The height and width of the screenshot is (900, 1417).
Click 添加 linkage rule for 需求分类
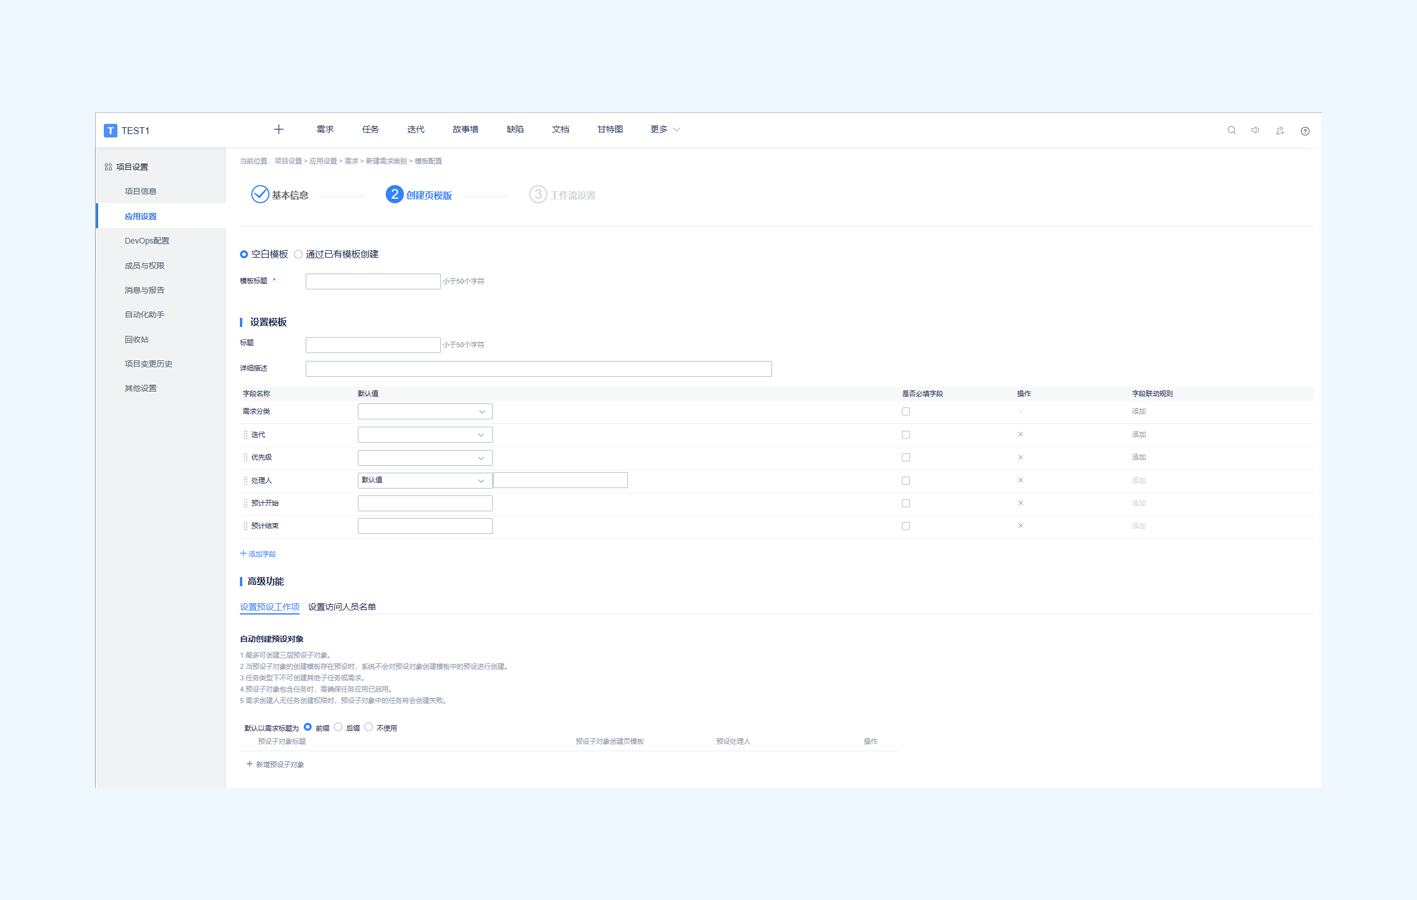[1139, 411]
